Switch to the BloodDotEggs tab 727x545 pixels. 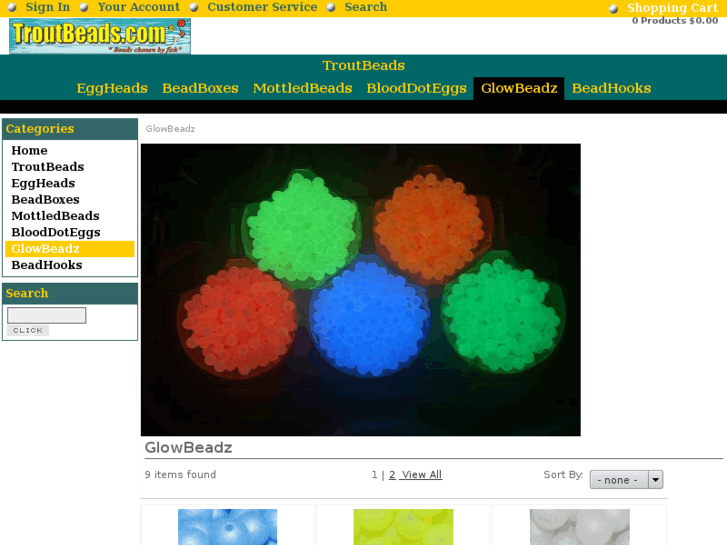416,88
